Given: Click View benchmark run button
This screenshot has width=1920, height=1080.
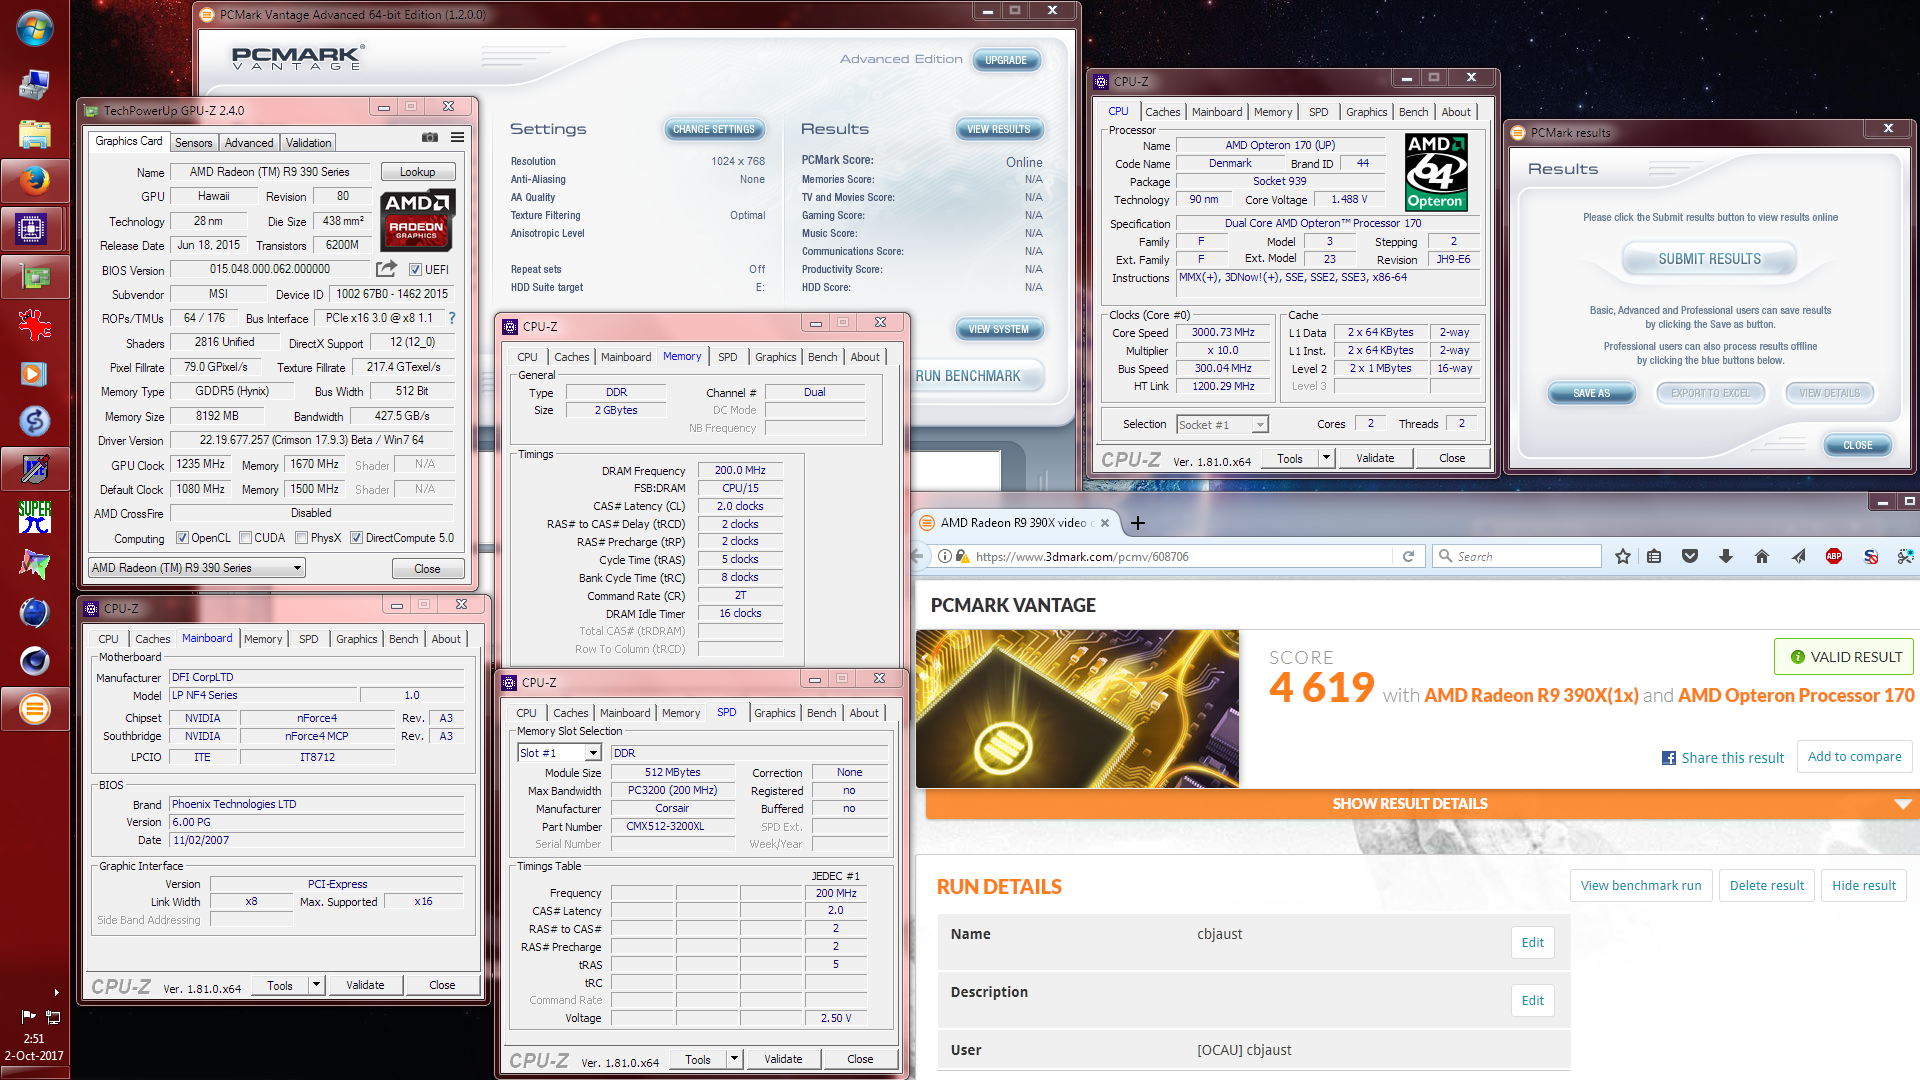Looking at the screenshot, I should pyautogui.click(x=1640, y=886).
